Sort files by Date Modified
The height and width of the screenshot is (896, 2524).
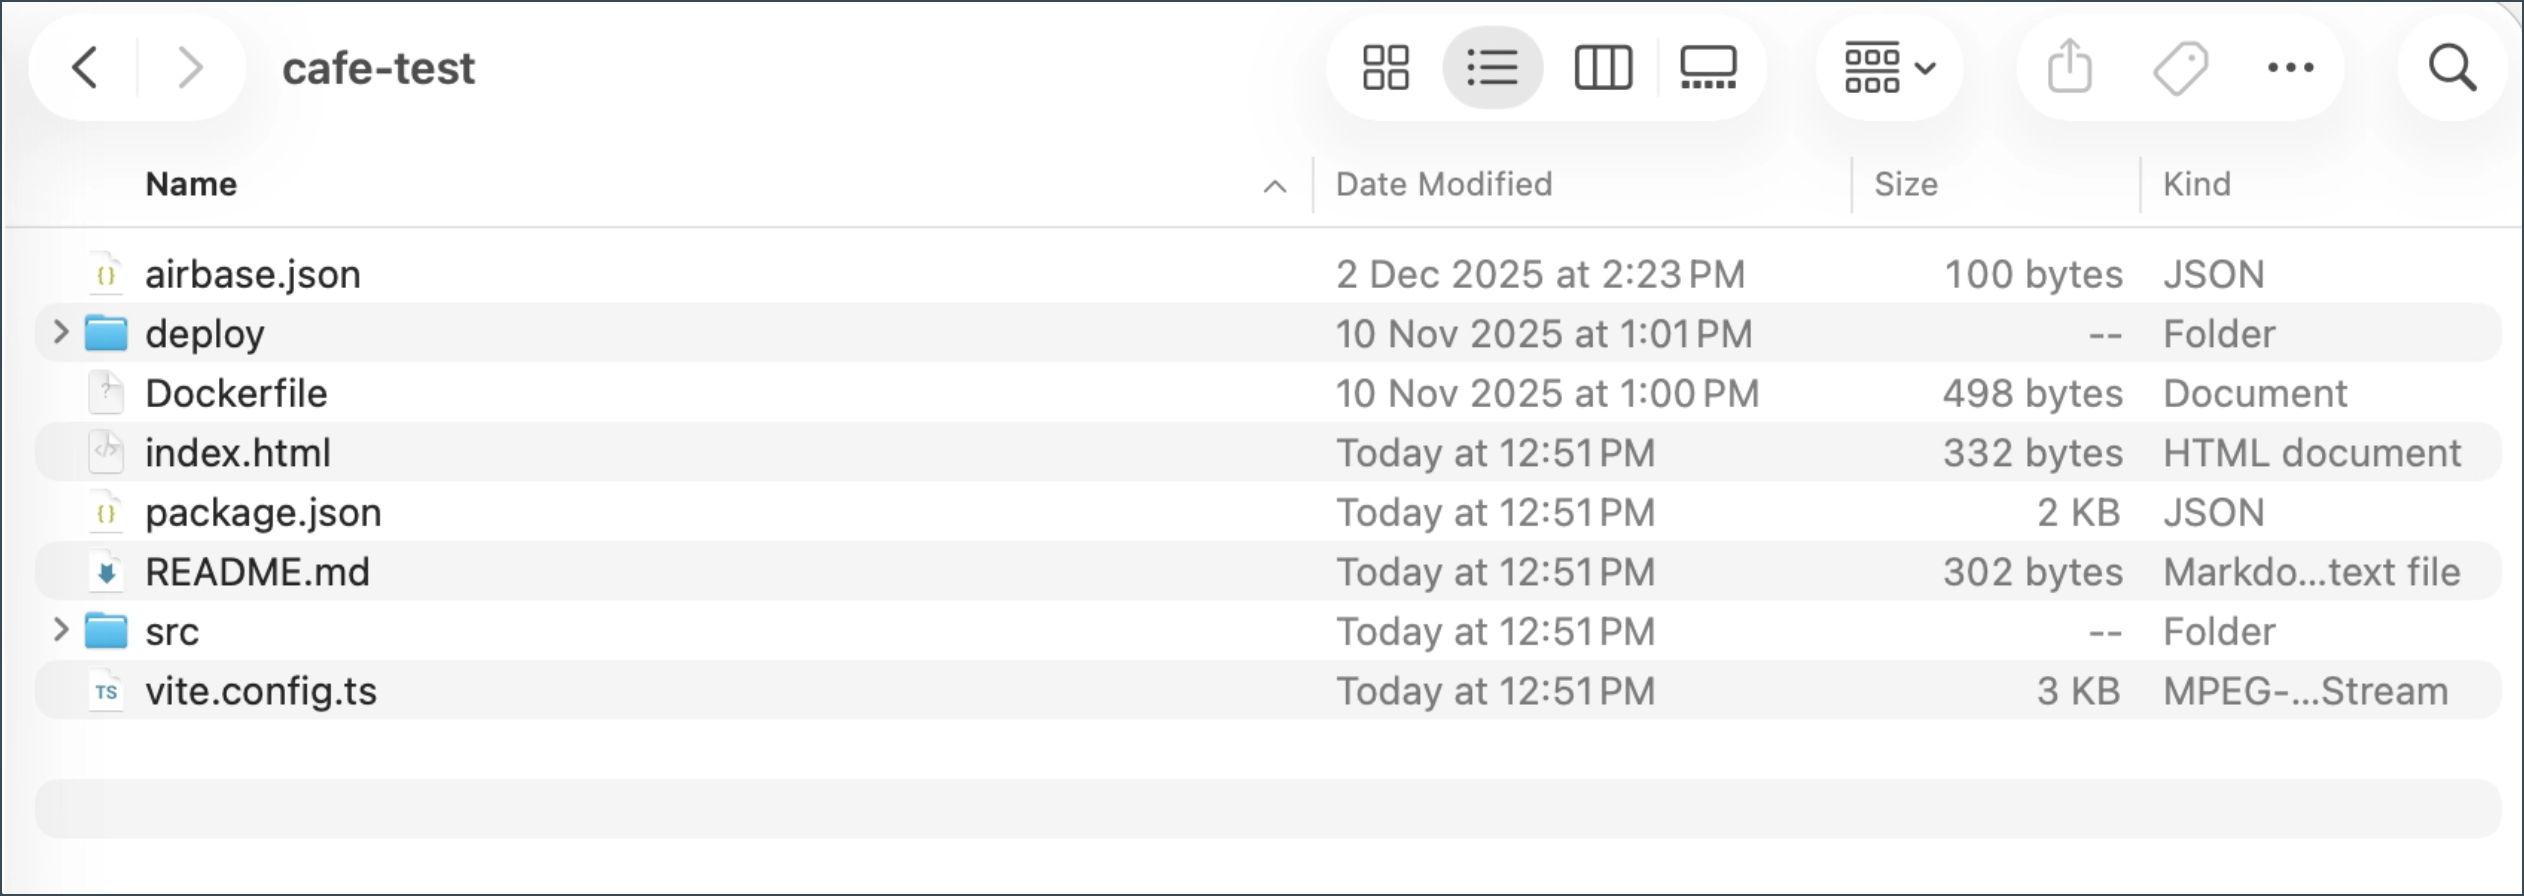[x=1443, y=184]
